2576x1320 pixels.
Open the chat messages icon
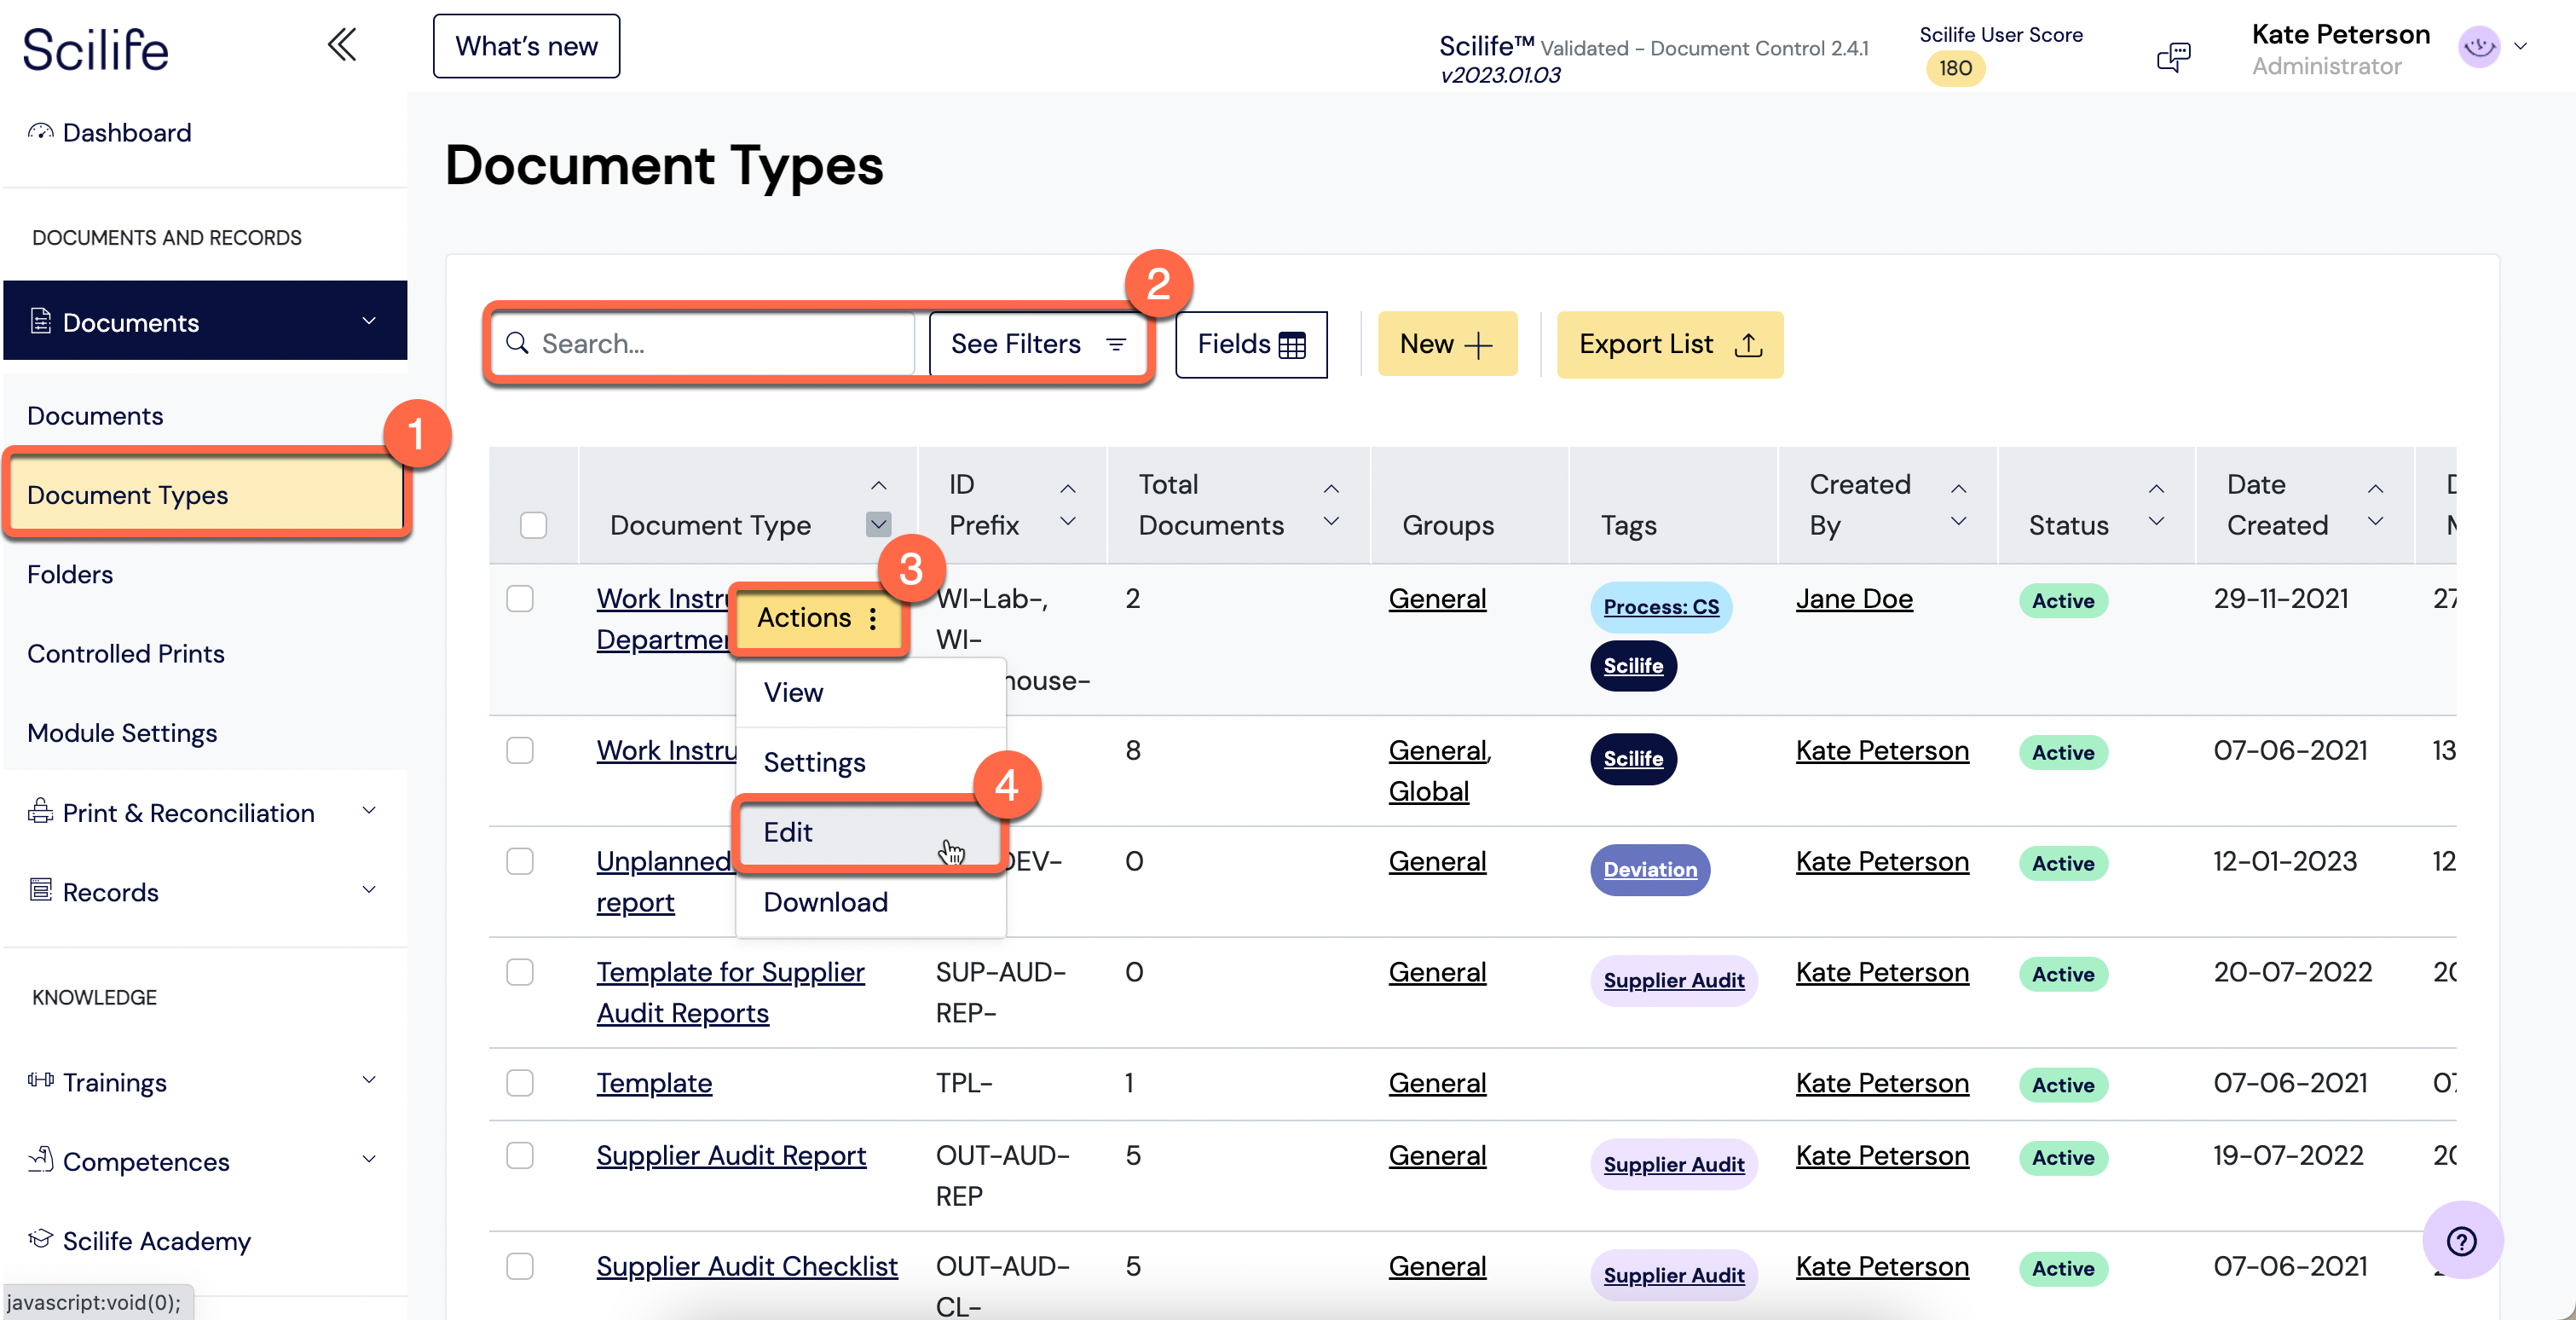click(x=2173, y=56)
